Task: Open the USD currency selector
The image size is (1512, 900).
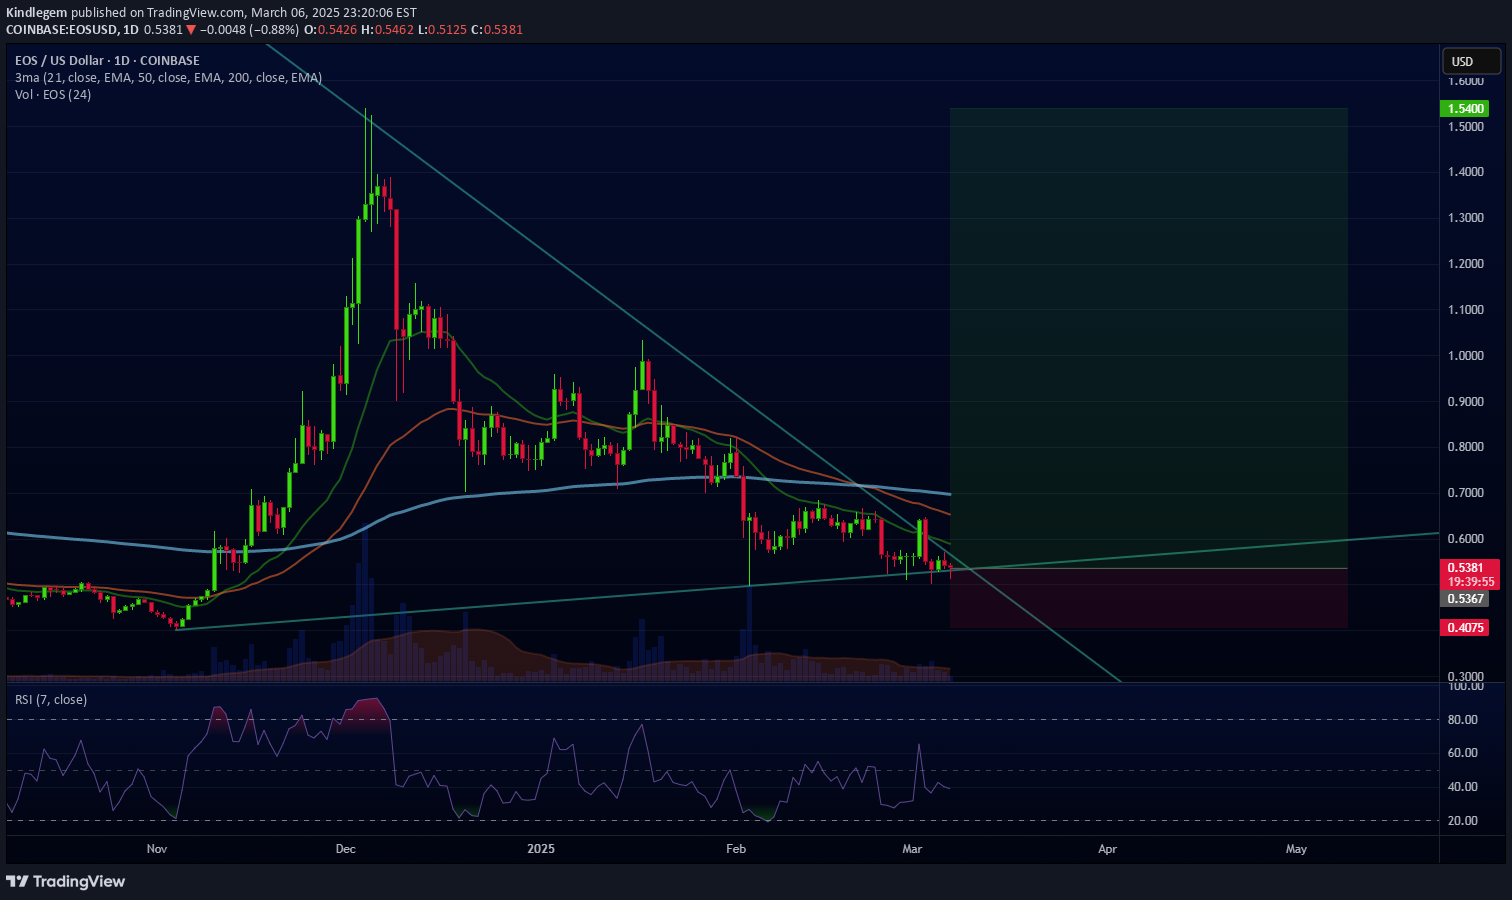Action: click(x=1470, y=62)
